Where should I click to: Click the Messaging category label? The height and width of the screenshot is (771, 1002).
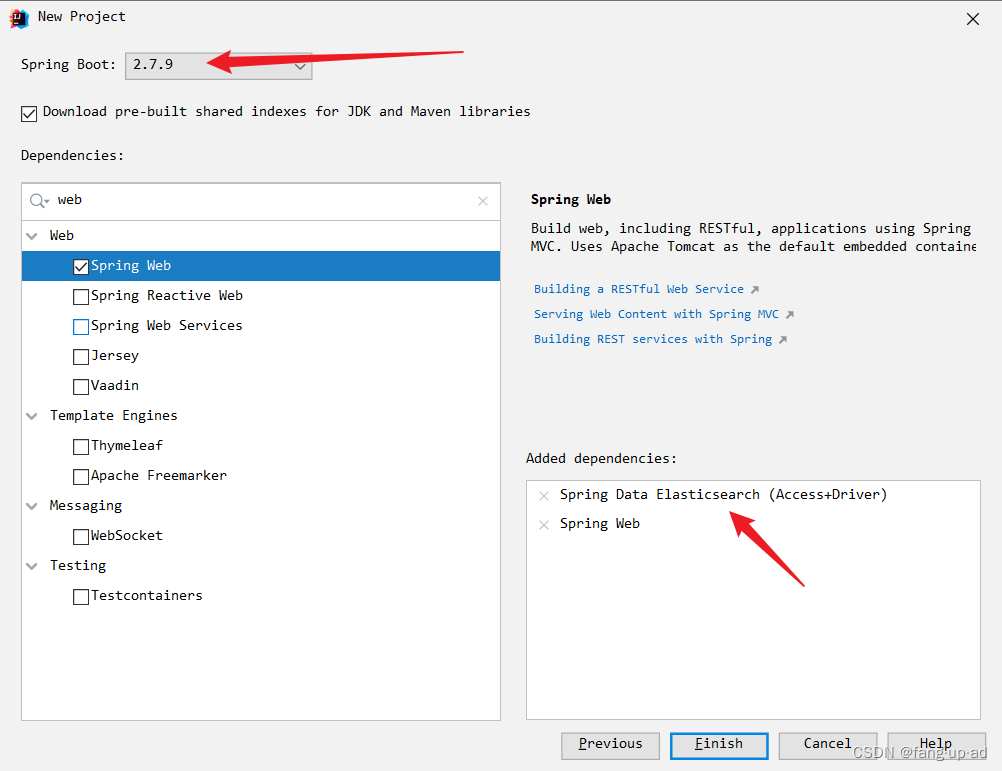(x=86, y=506)
